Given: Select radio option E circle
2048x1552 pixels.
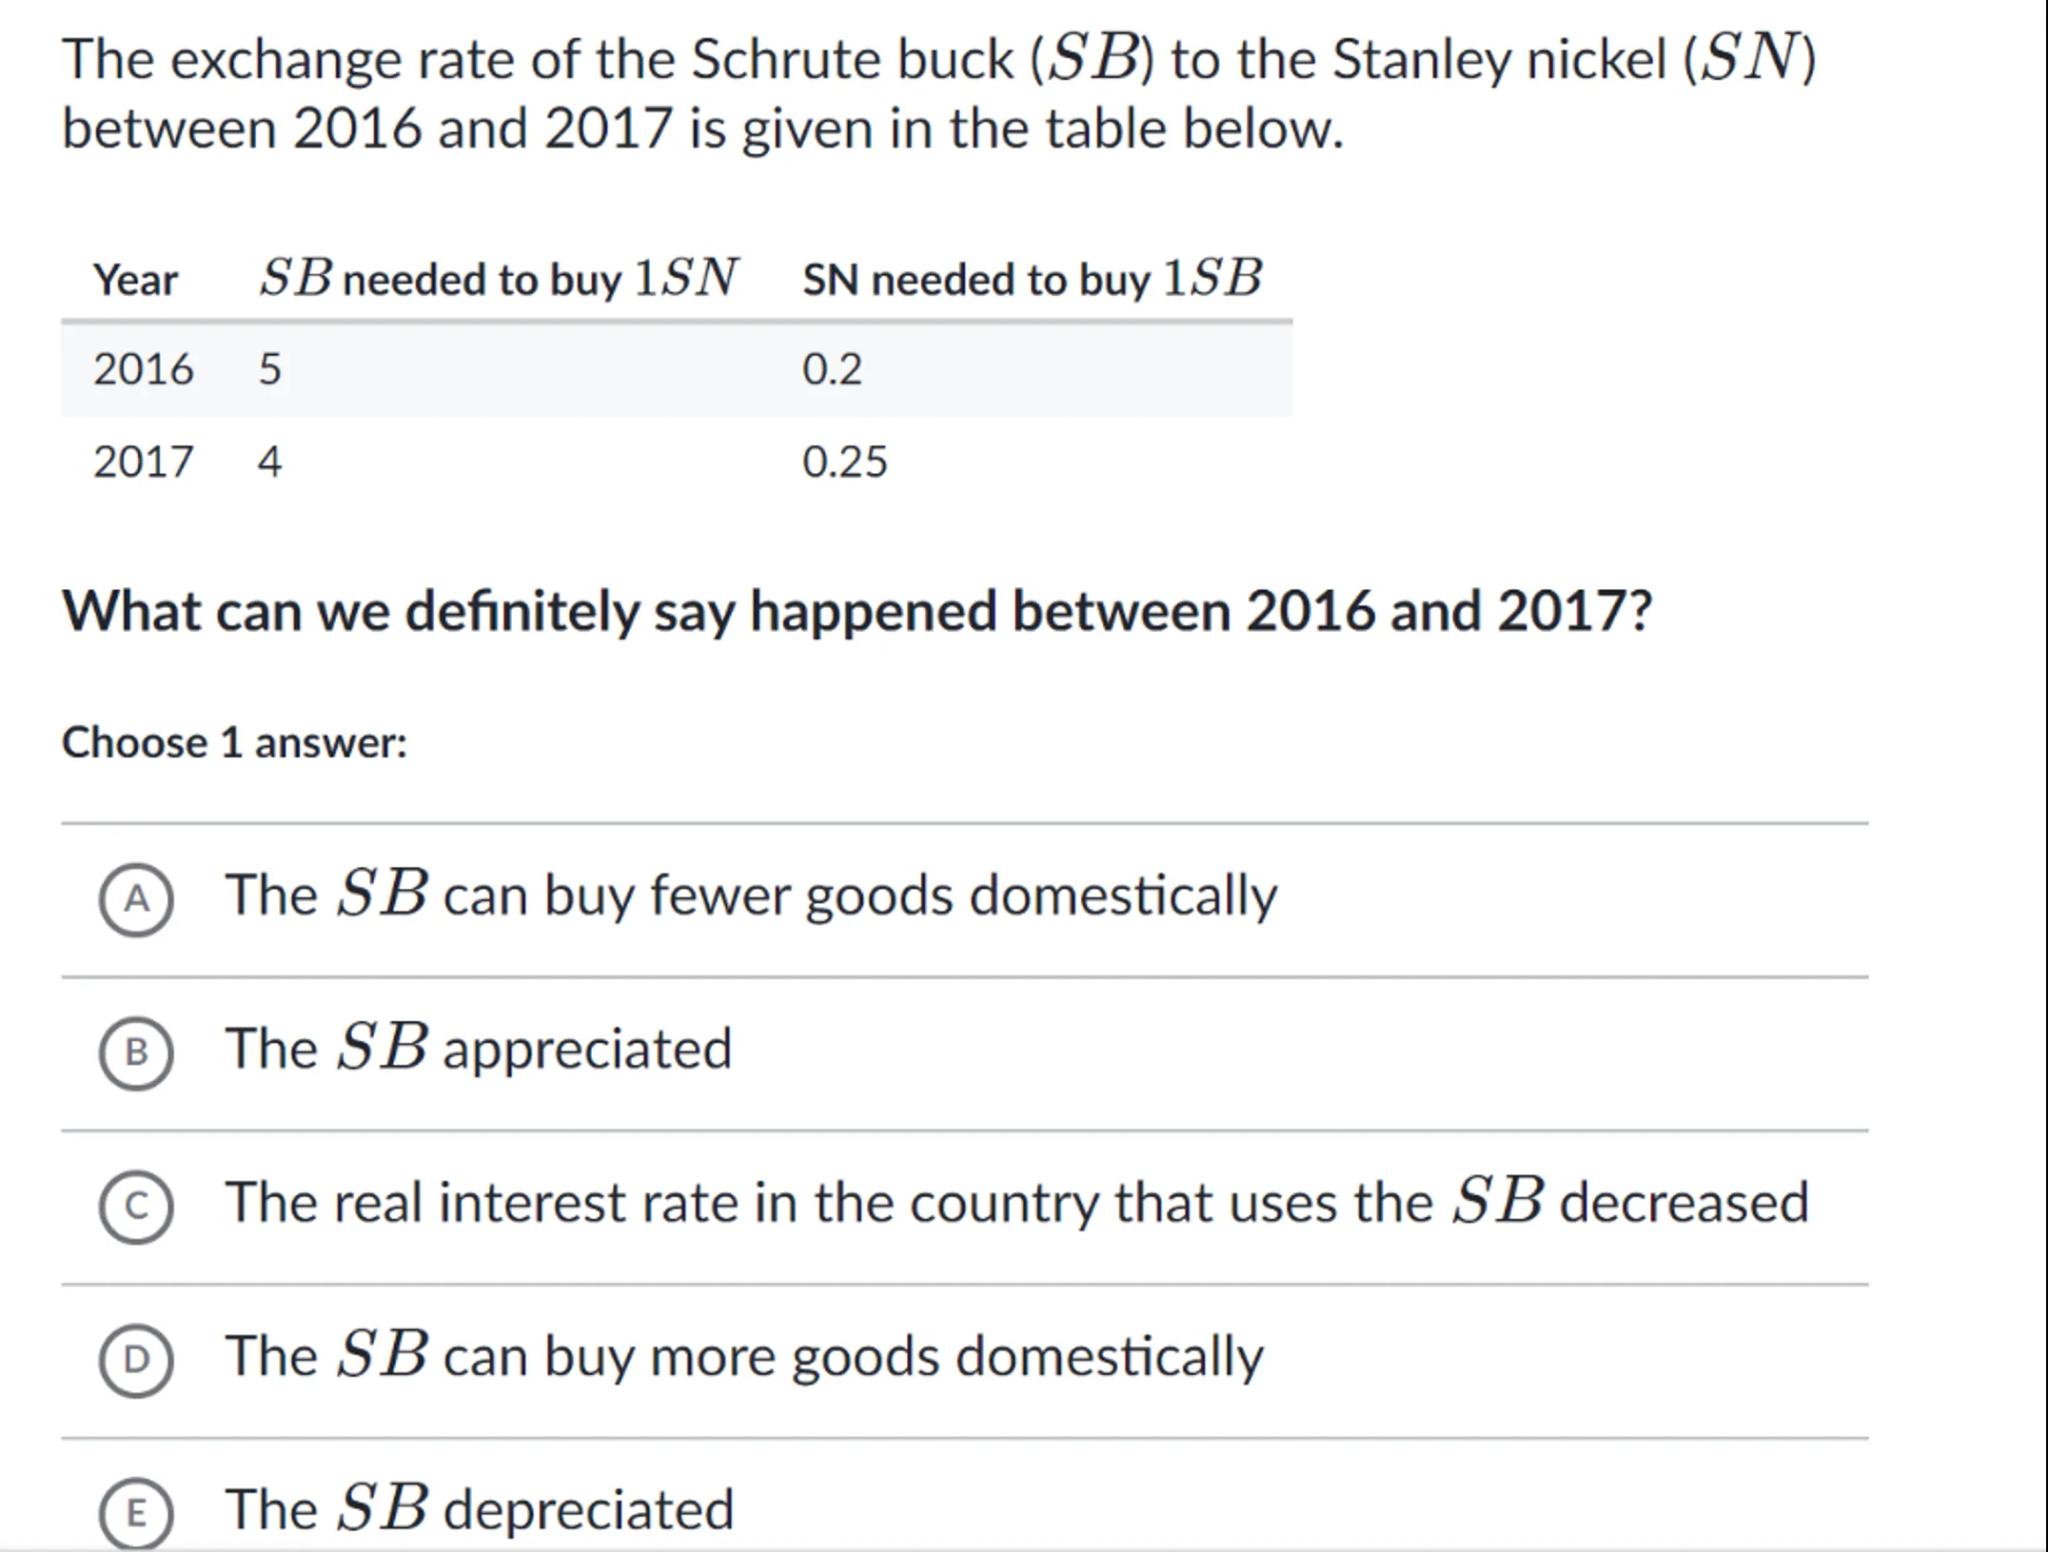Looking at the screenshot, I should pos(136,1512).
